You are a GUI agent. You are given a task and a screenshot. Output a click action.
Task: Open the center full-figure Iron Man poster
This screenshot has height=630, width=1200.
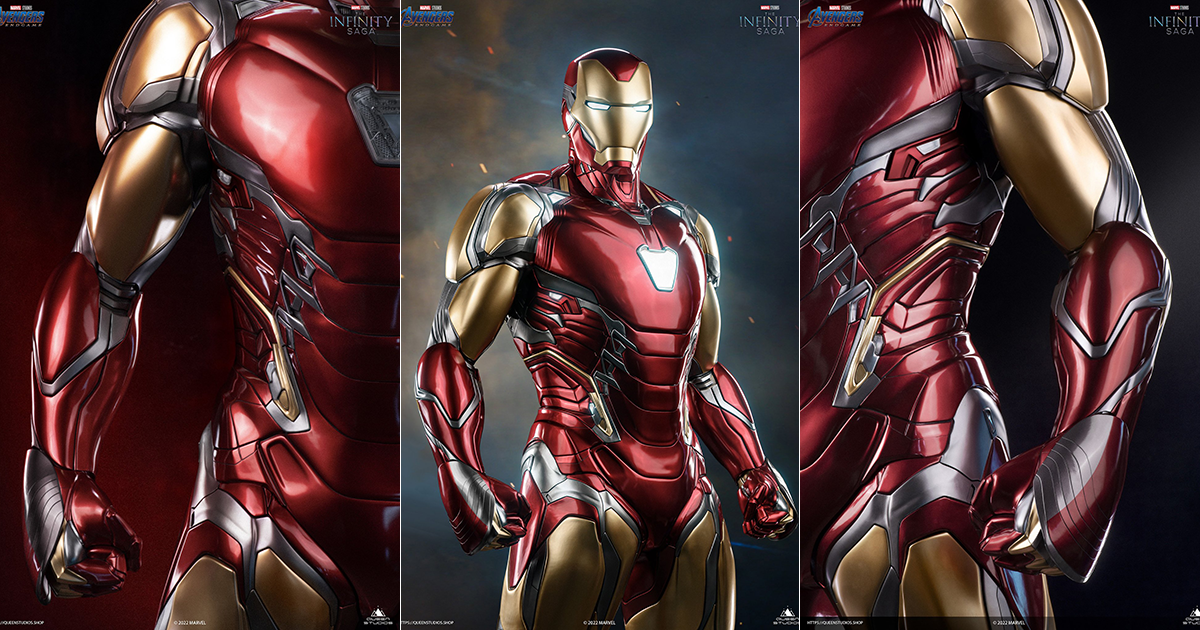click(600, 315)
